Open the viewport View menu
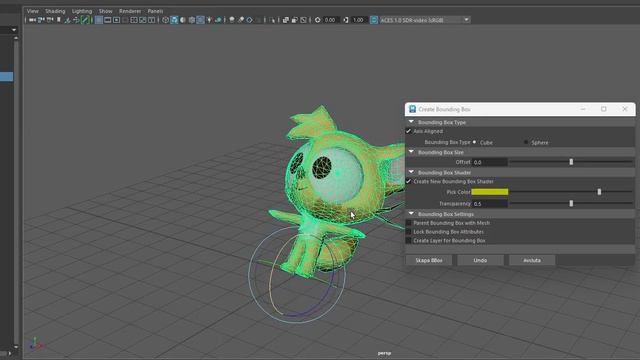 [33, 11]
